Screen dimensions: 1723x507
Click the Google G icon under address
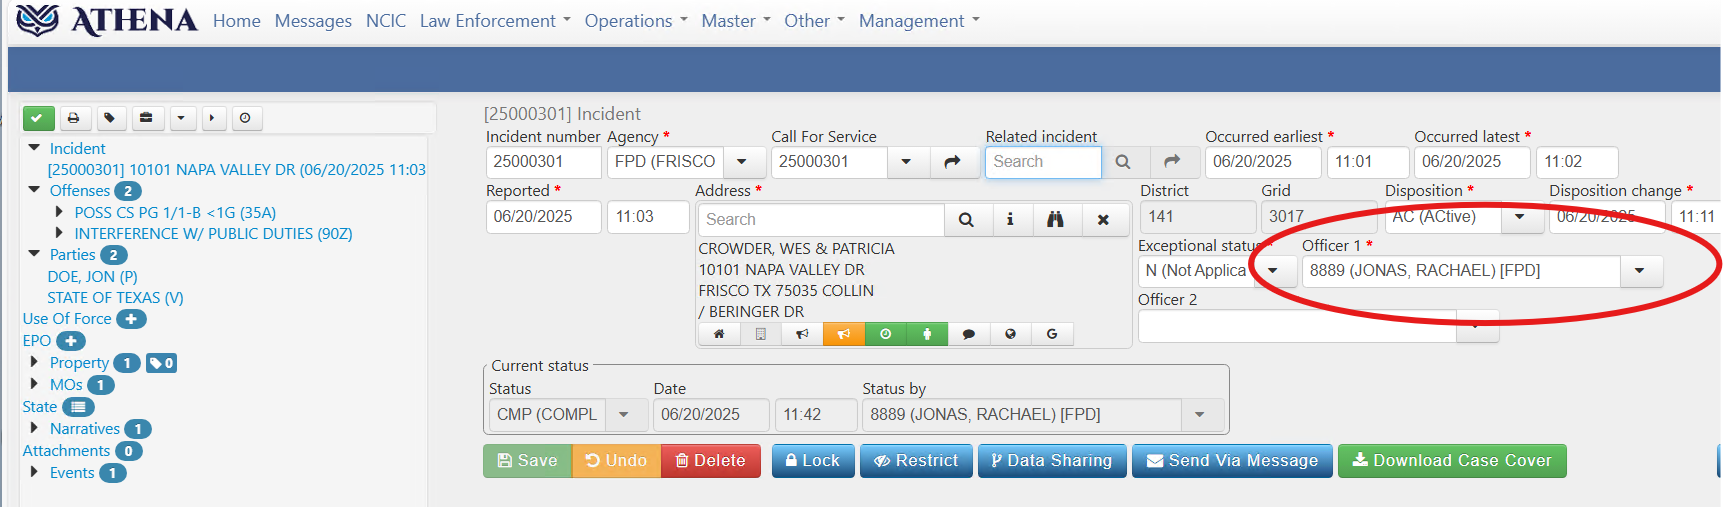[1052, 334]
